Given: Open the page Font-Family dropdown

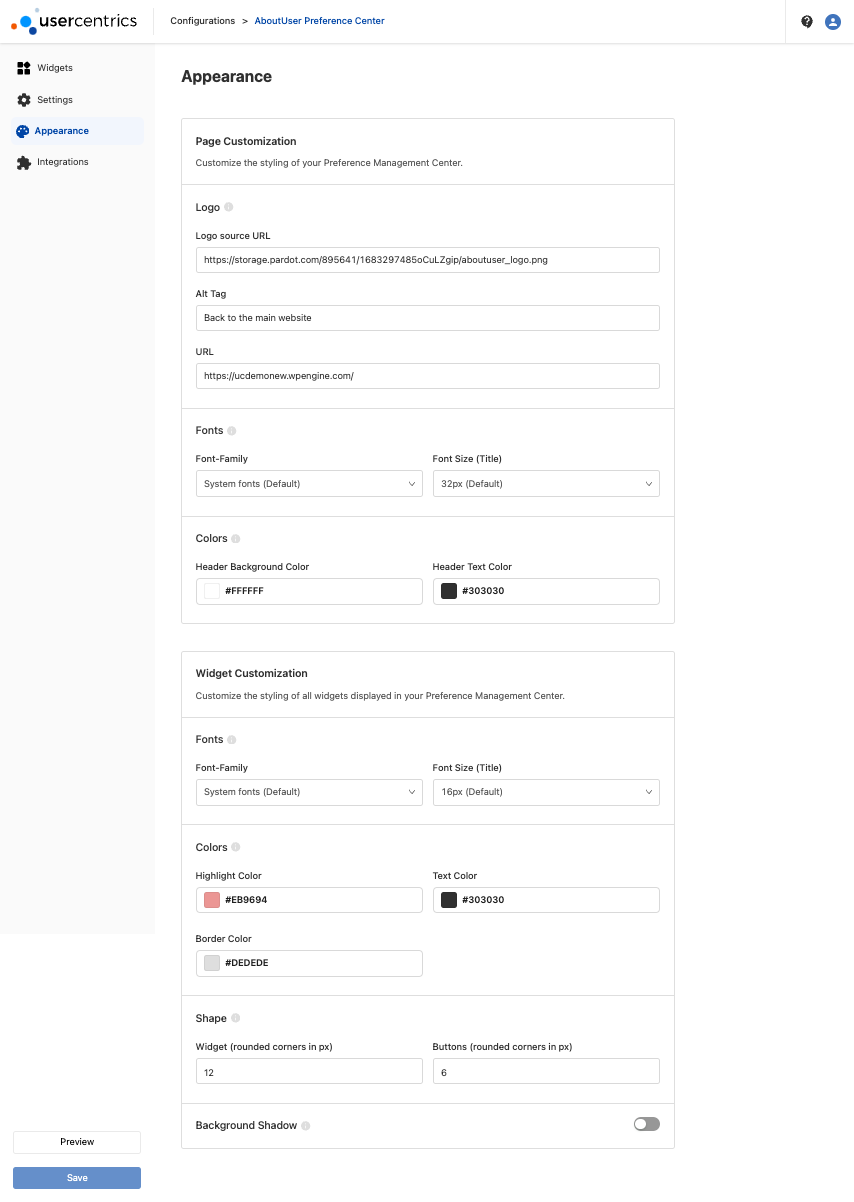Looking at the screenshot, I should (309, 484).
